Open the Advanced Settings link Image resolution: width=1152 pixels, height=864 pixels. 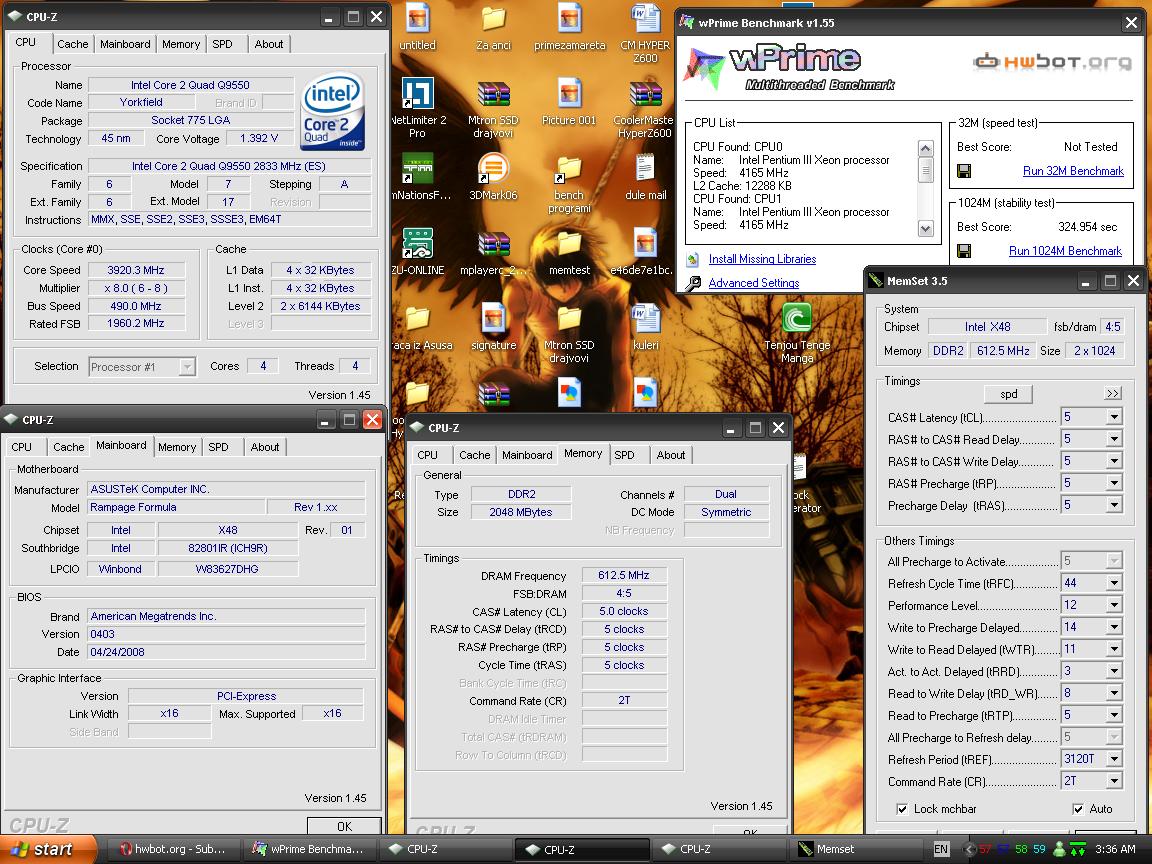point(754,283)
